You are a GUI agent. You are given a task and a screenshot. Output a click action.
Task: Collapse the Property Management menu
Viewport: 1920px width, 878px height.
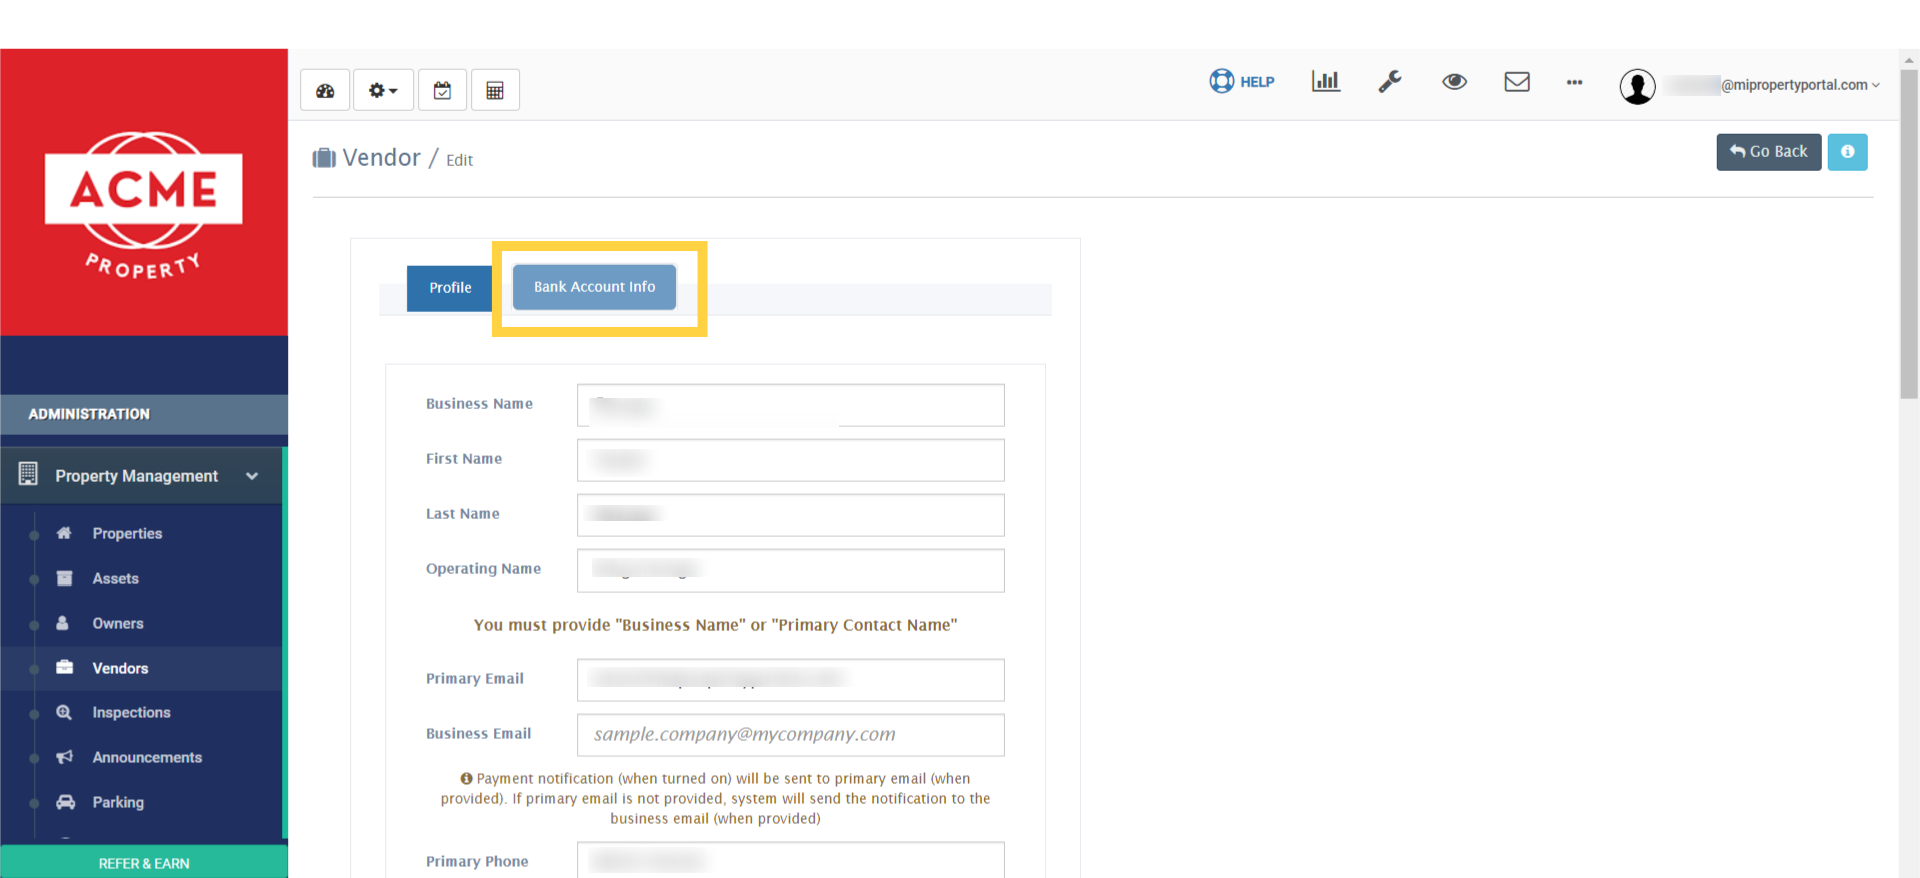[x=142, y=476]
